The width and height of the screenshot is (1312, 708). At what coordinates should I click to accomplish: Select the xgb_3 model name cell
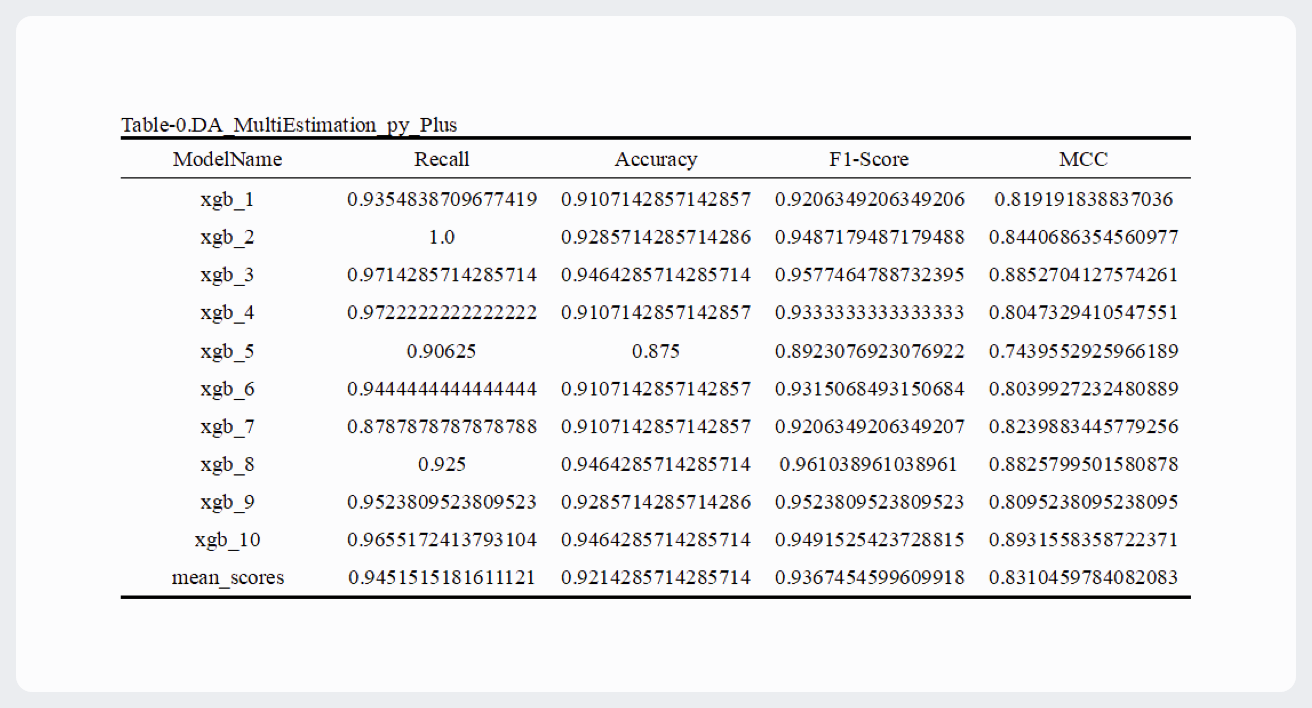click(227, 275)
